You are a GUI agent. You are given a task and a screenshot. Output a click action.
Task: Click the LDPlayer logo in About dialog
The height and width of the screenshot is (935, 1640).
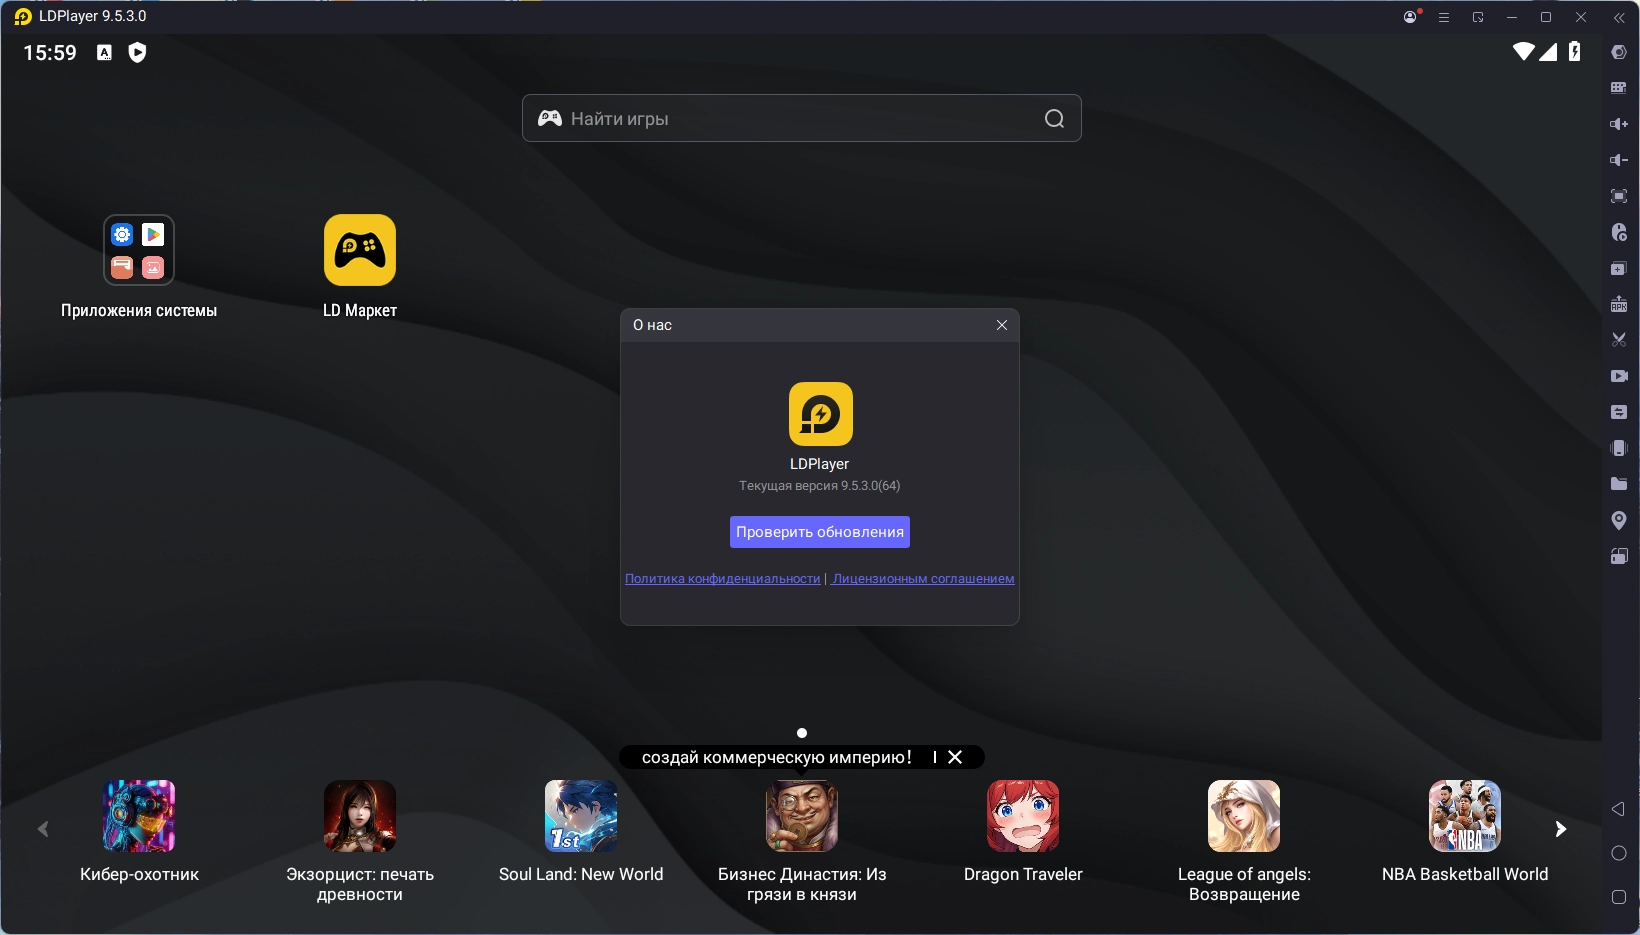pyautogui.click(x=821, y=414)
